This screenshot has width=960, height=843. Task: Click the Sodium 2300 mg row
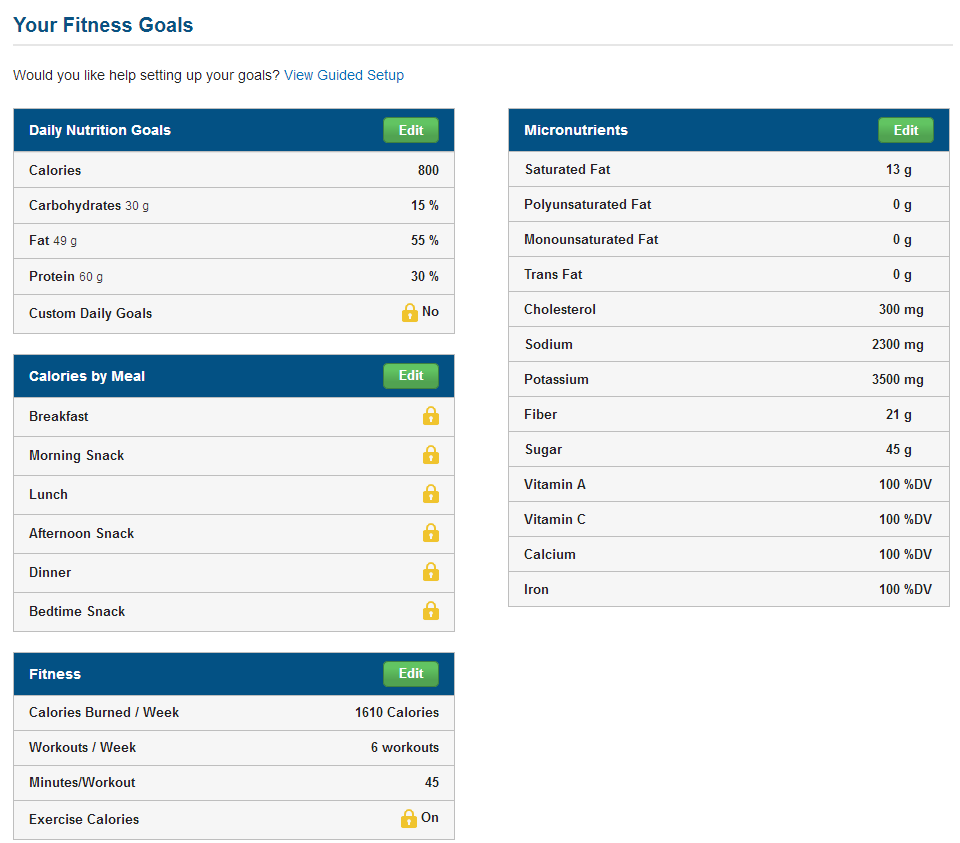729,344
